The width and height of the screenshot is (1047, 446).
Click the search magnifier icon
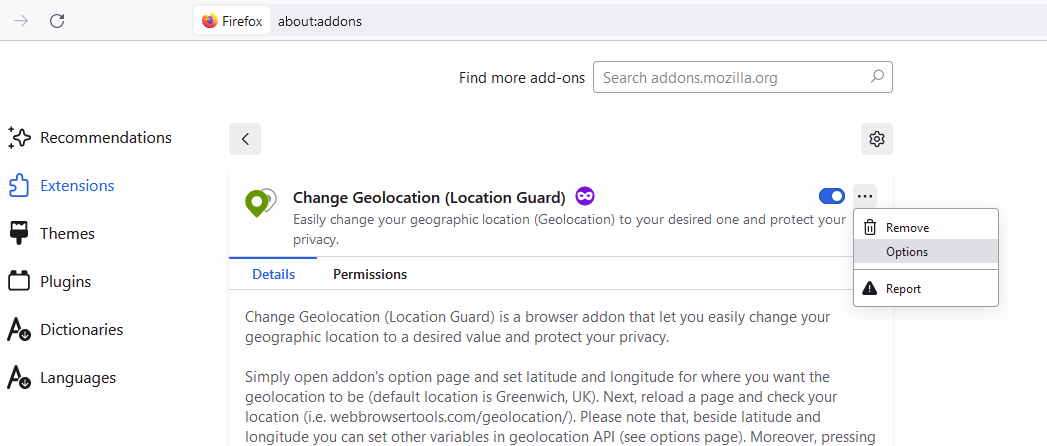pyautogui.click(x=877, y=77)
